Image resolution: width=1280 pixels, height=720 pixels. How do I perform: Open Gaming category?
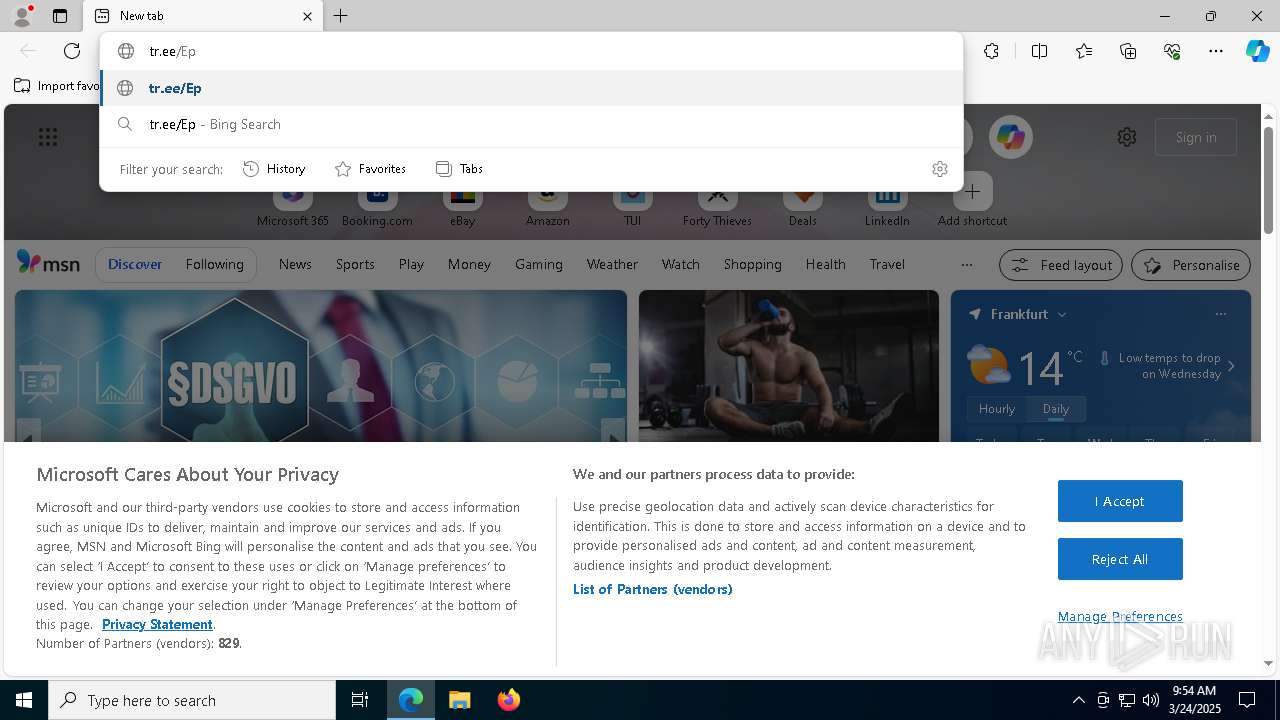539,264
